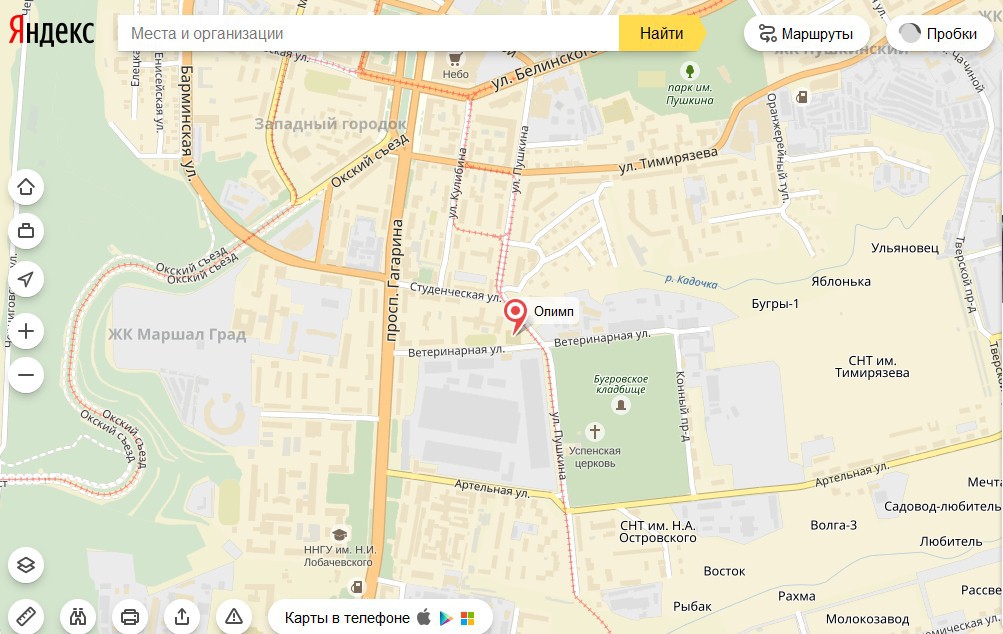Open the Карты в телефоне banner
Screen dimensions: 1003x634
tap(380, 617)
